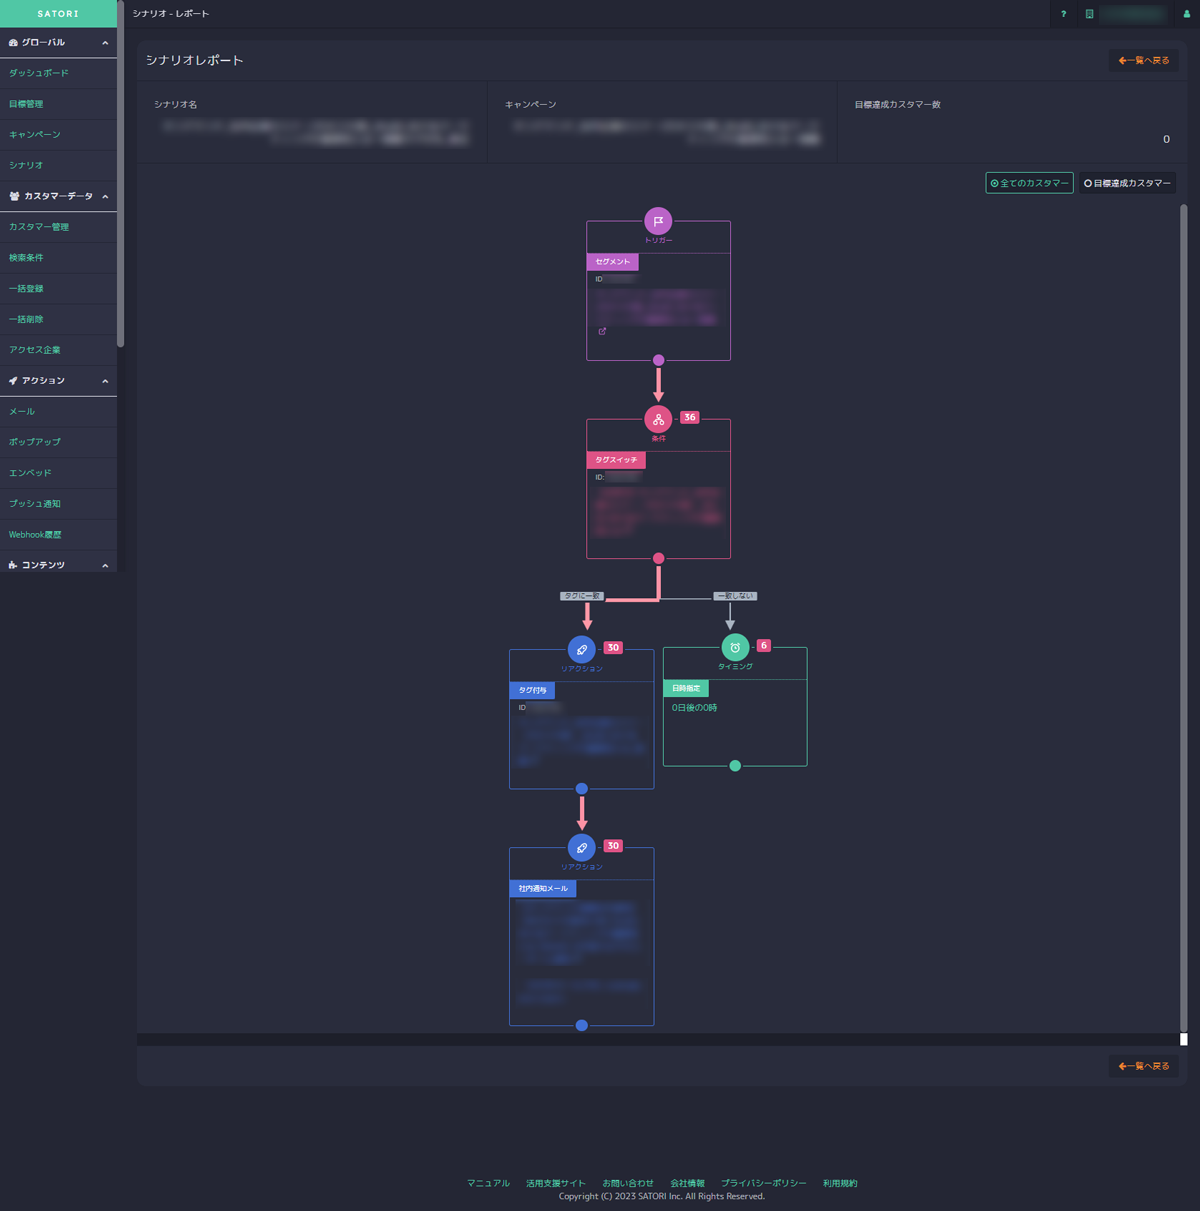This screenshot has height=1211, width=1200.
Task: Open the segment external link icon
Action: (x=602, y=331)
